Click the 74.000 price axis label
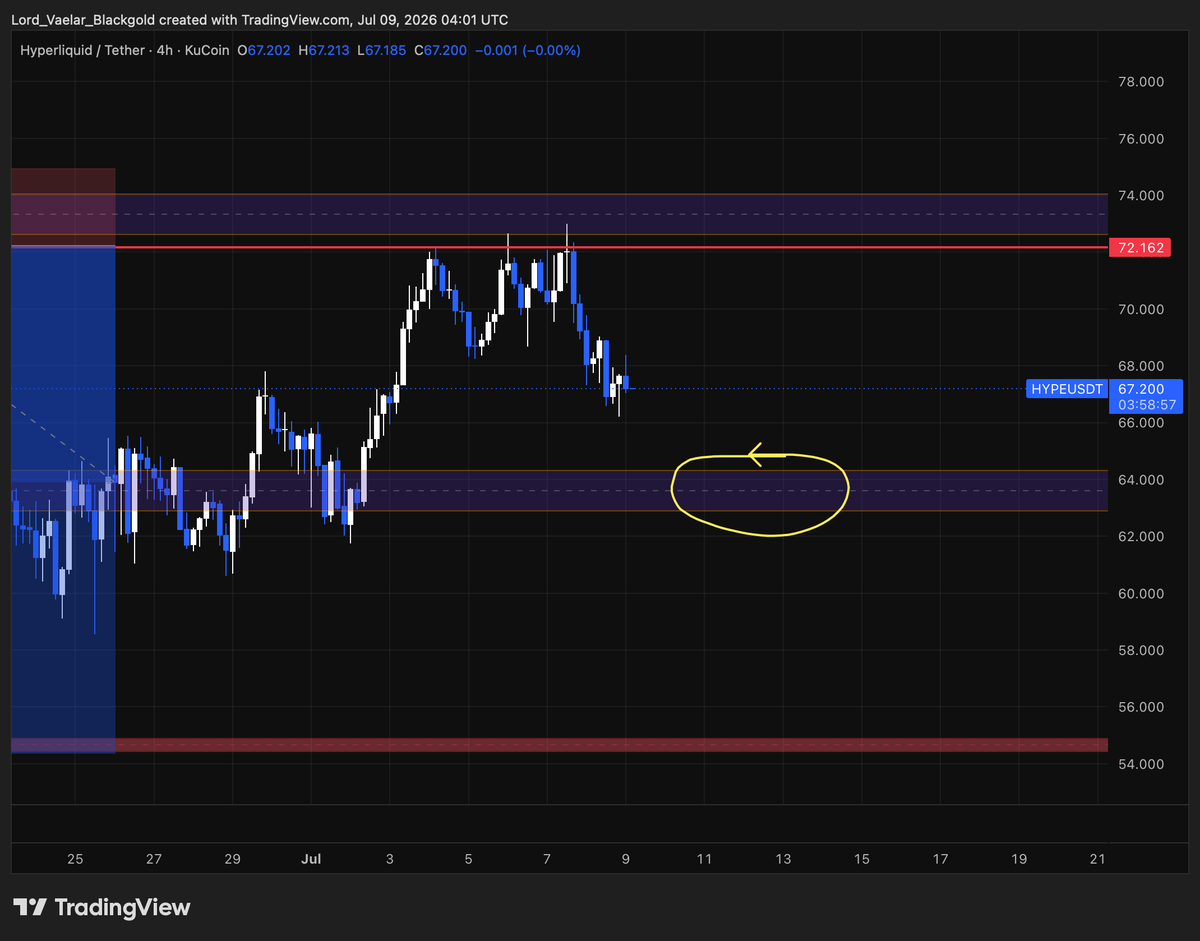Image resolution: width=1200 pixels, height=941 pixels. [1140, 195]
